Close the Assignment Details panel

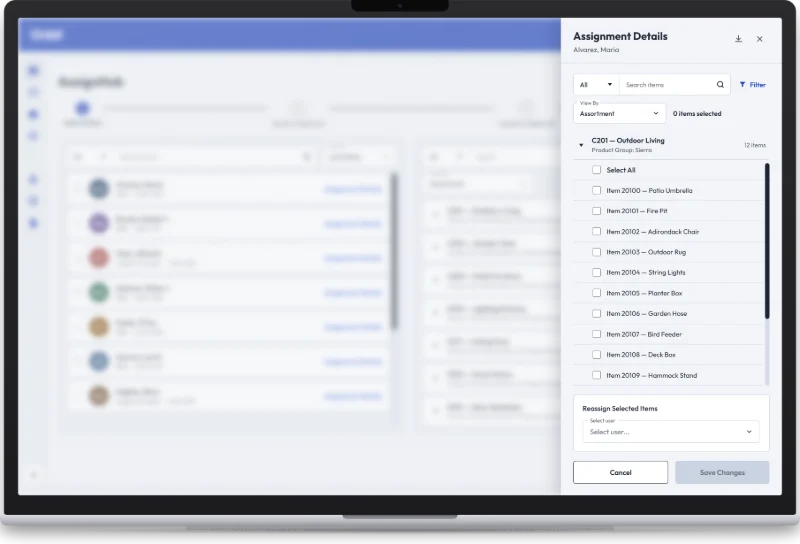coord(759,39)
